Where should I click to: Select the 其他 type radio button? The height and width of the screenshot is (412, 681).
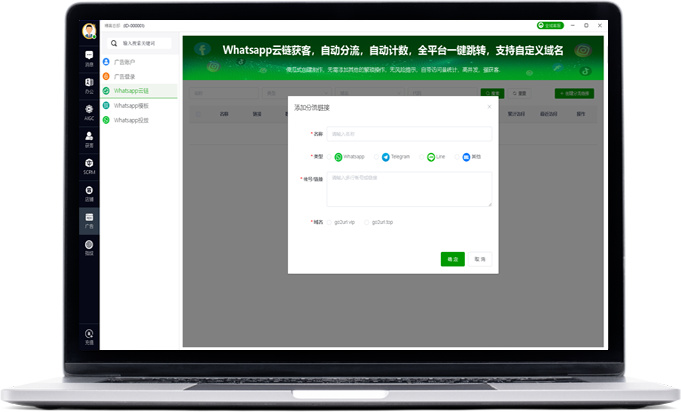click(x=457, y=157)
